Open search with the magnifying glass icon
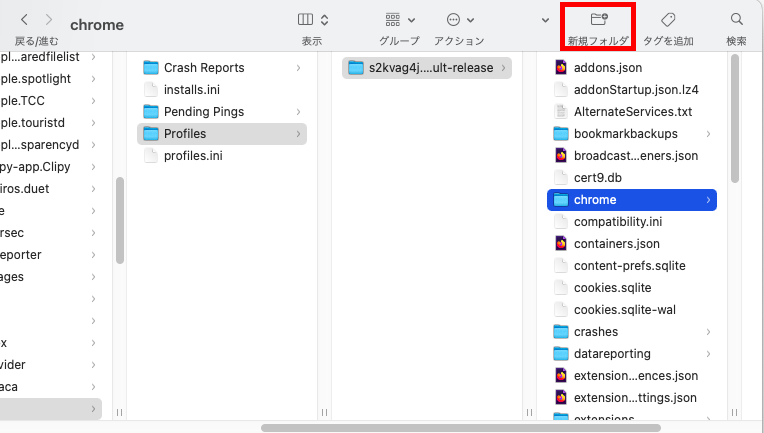764x433 pixels. (737, 19)
